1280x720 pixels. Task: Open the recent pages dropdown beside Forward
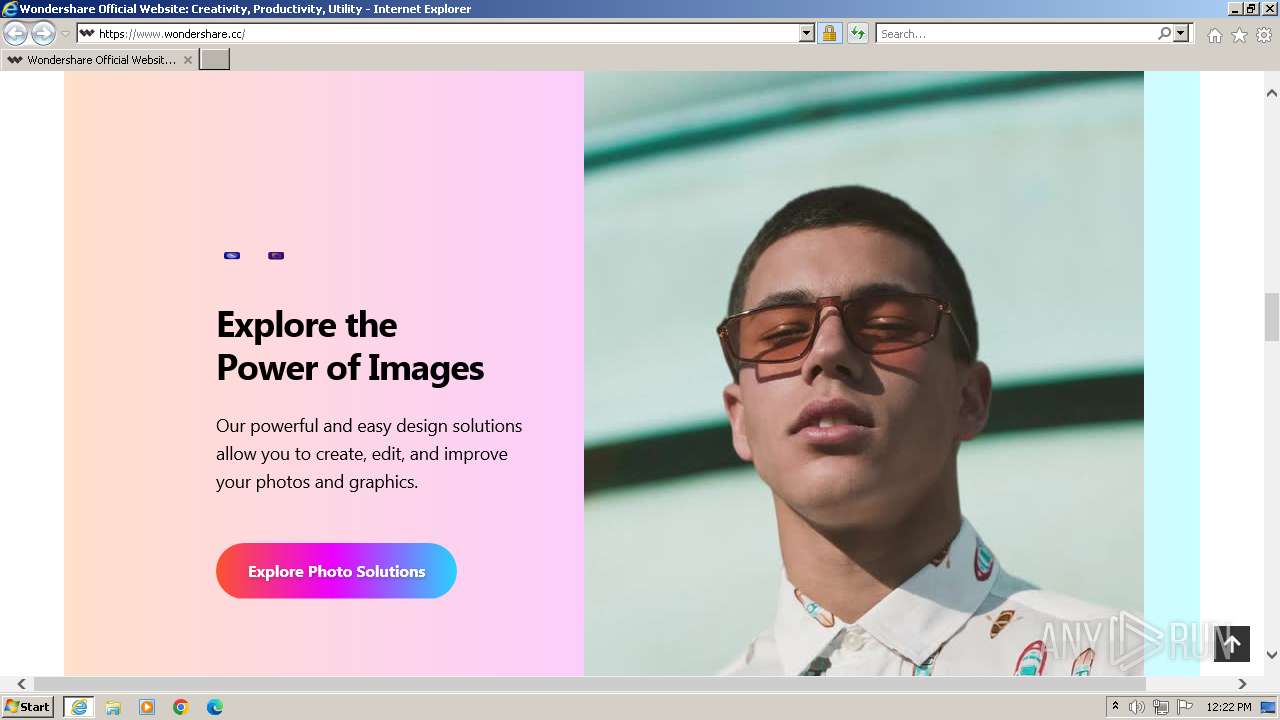tap(65, 34)
